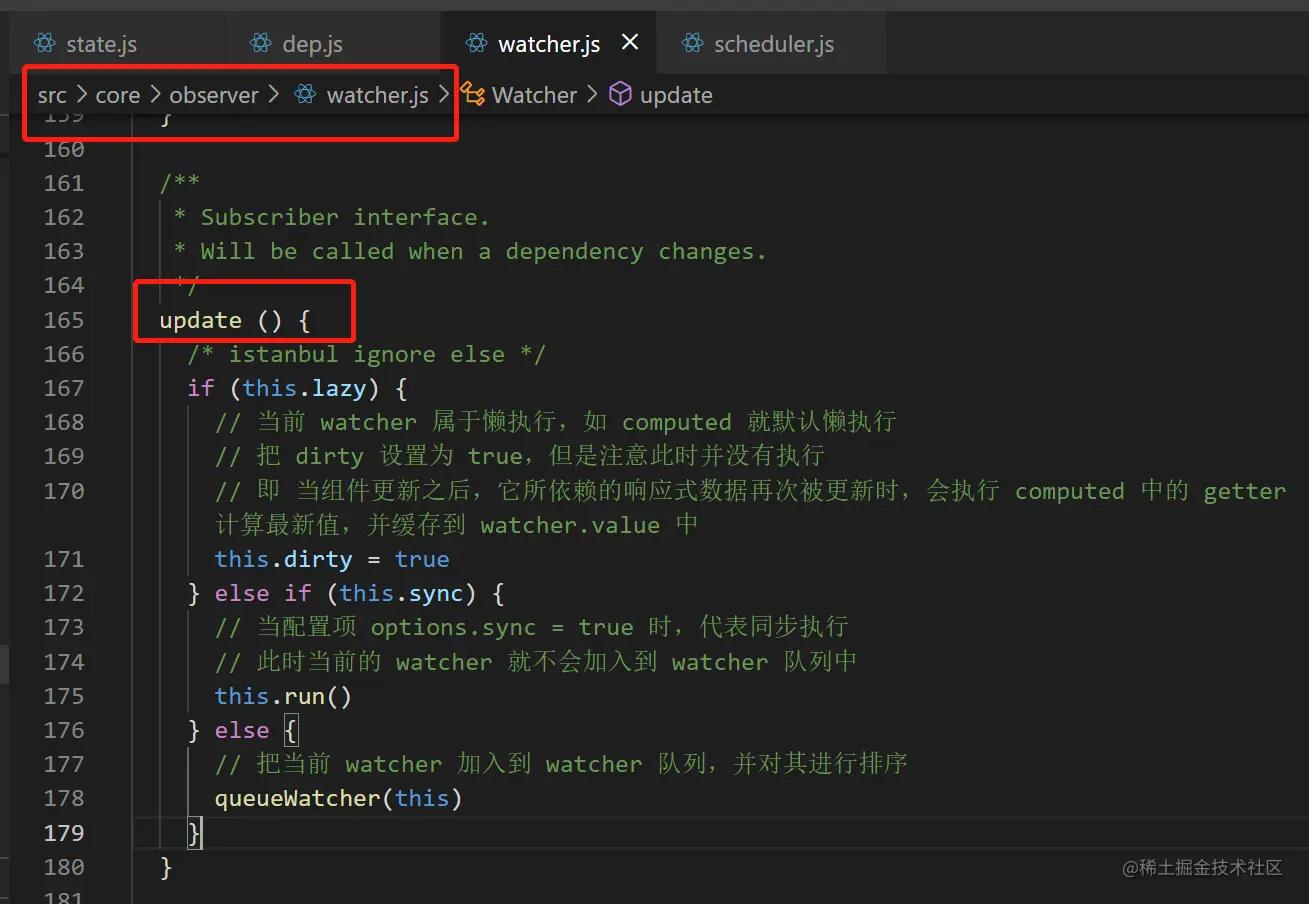Click the "queueWatcher(this)" call
This screenshot has height=904, width=1309.
[338, 798]
